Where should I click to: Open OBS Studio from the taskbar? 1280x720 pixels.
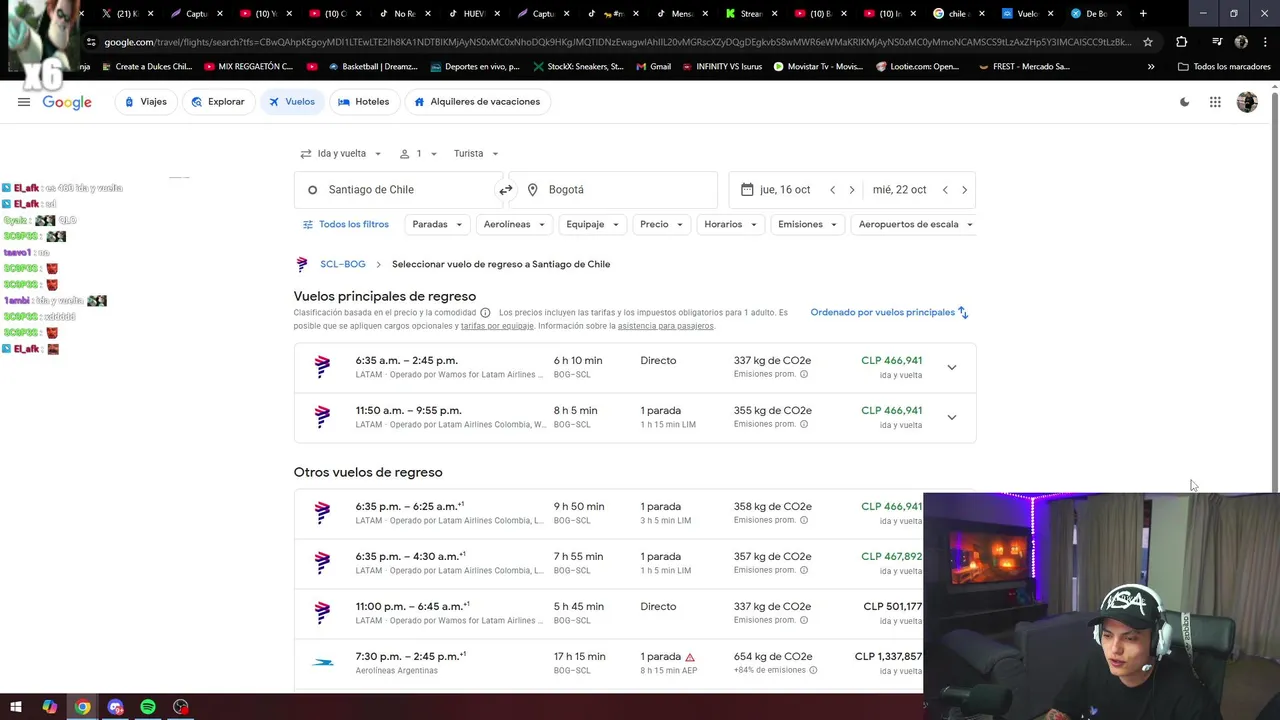coord(181,707)
